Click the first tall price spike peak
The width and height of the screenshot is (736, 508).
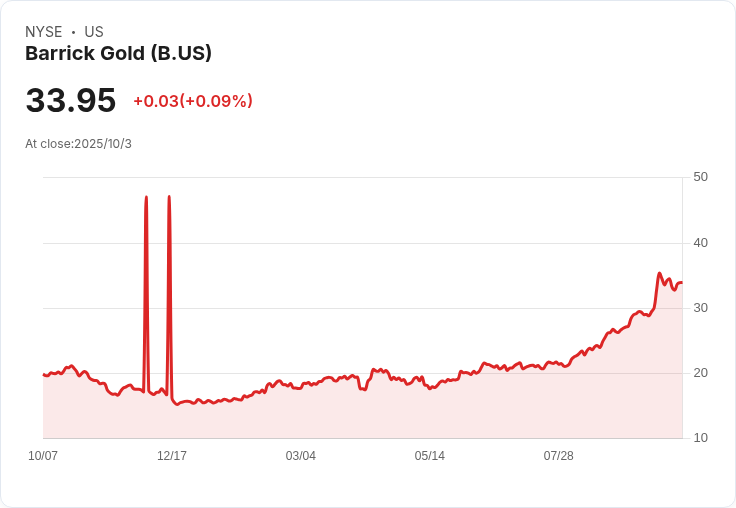tap(146, 197)
